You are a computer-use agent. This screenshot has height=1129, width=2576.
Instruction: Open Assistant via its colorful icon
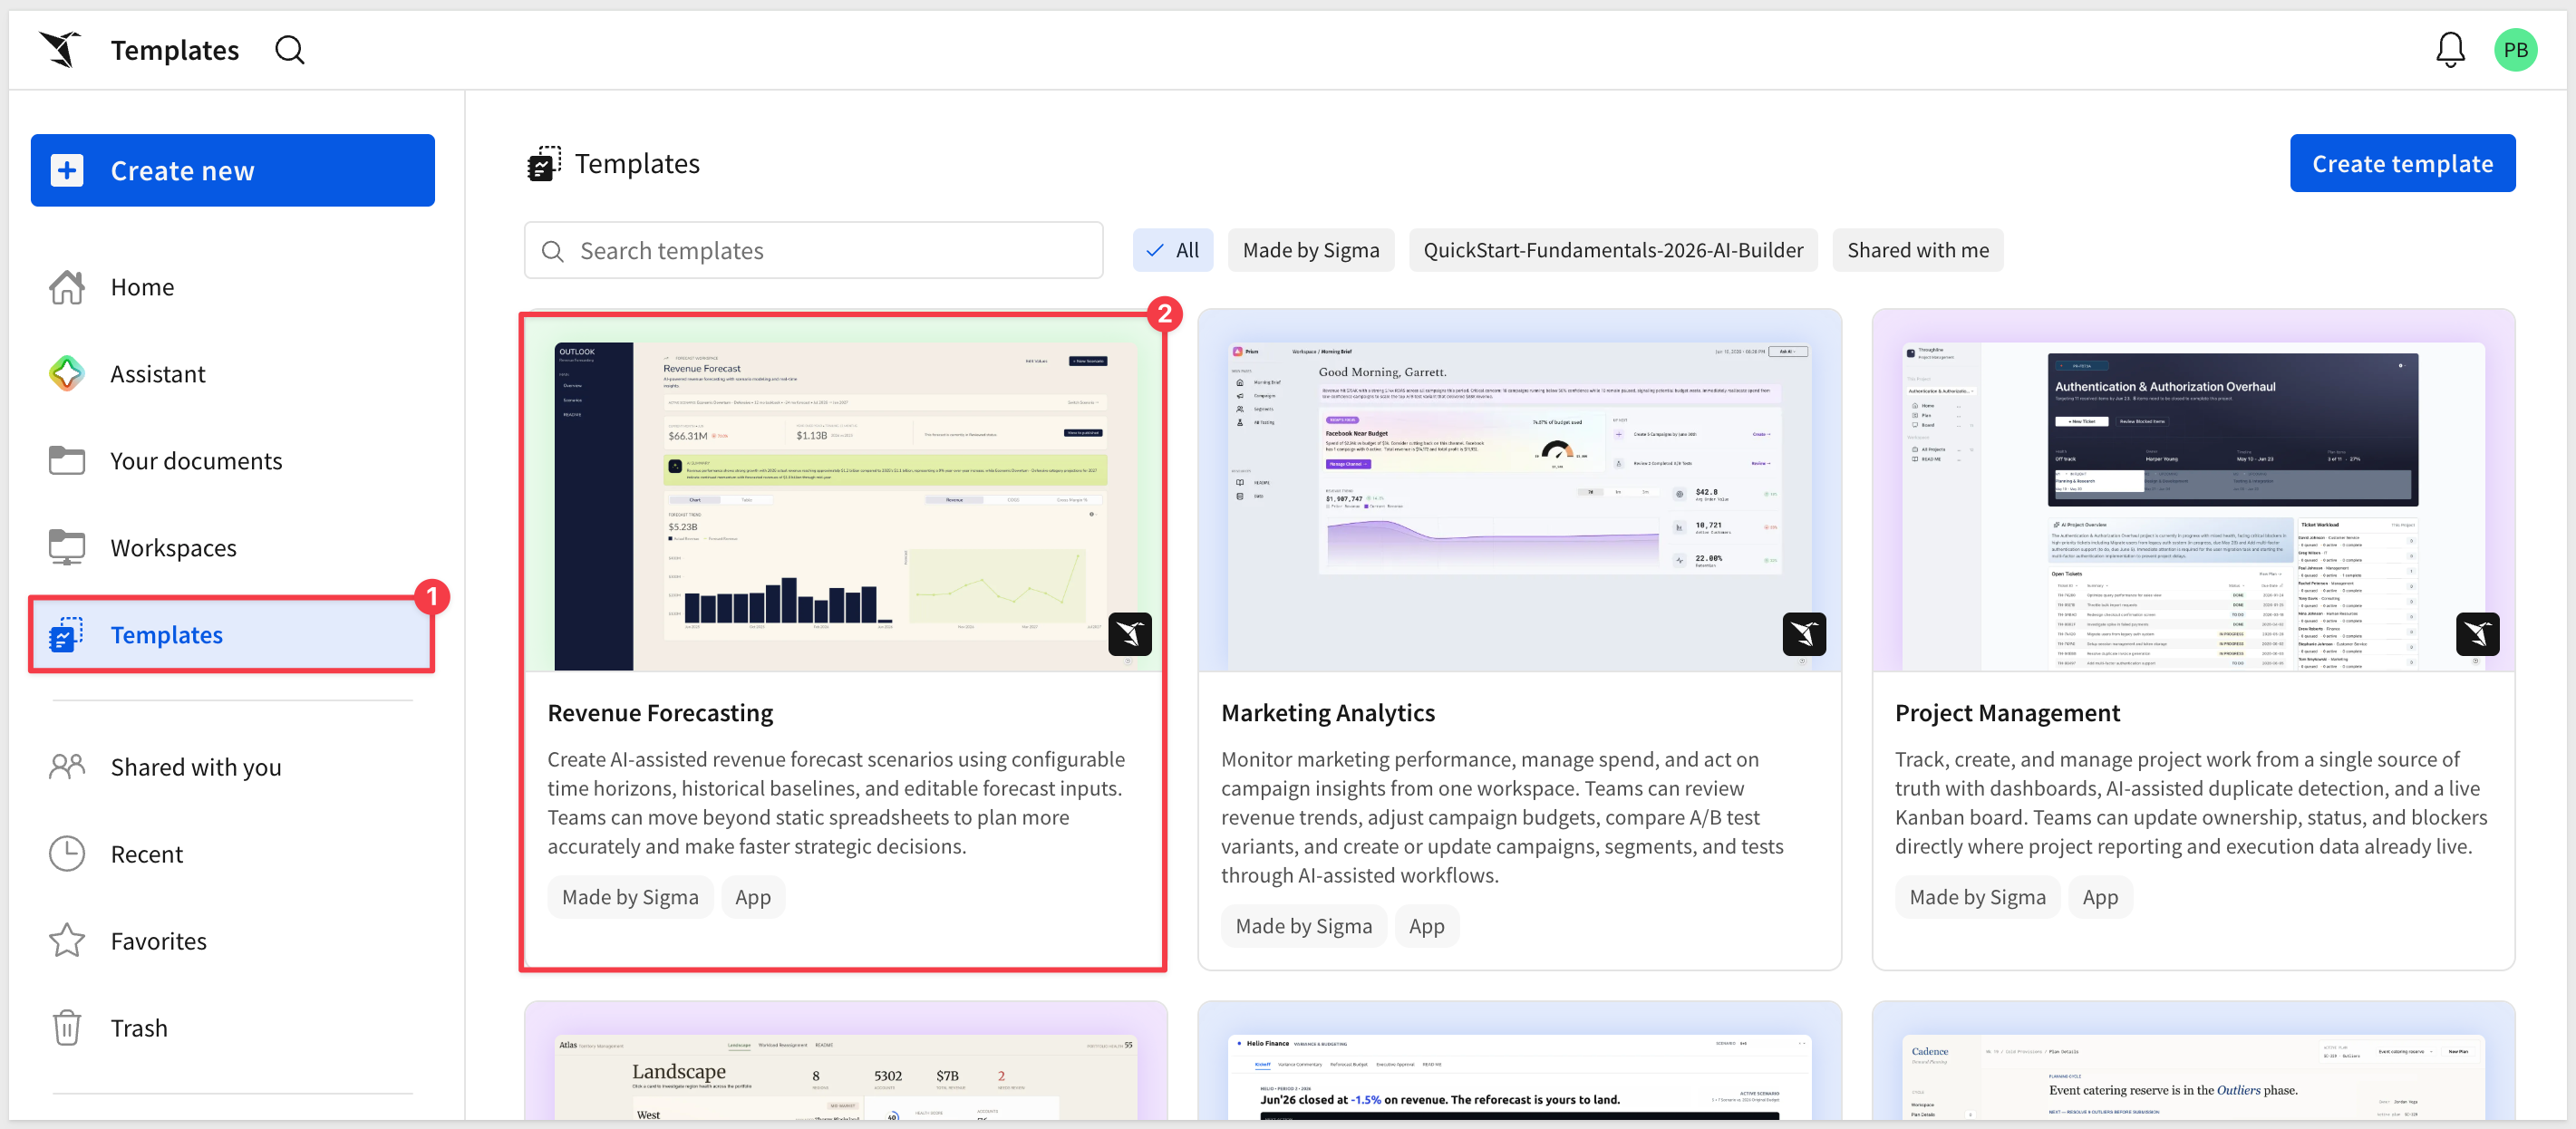tap(67, 374)
